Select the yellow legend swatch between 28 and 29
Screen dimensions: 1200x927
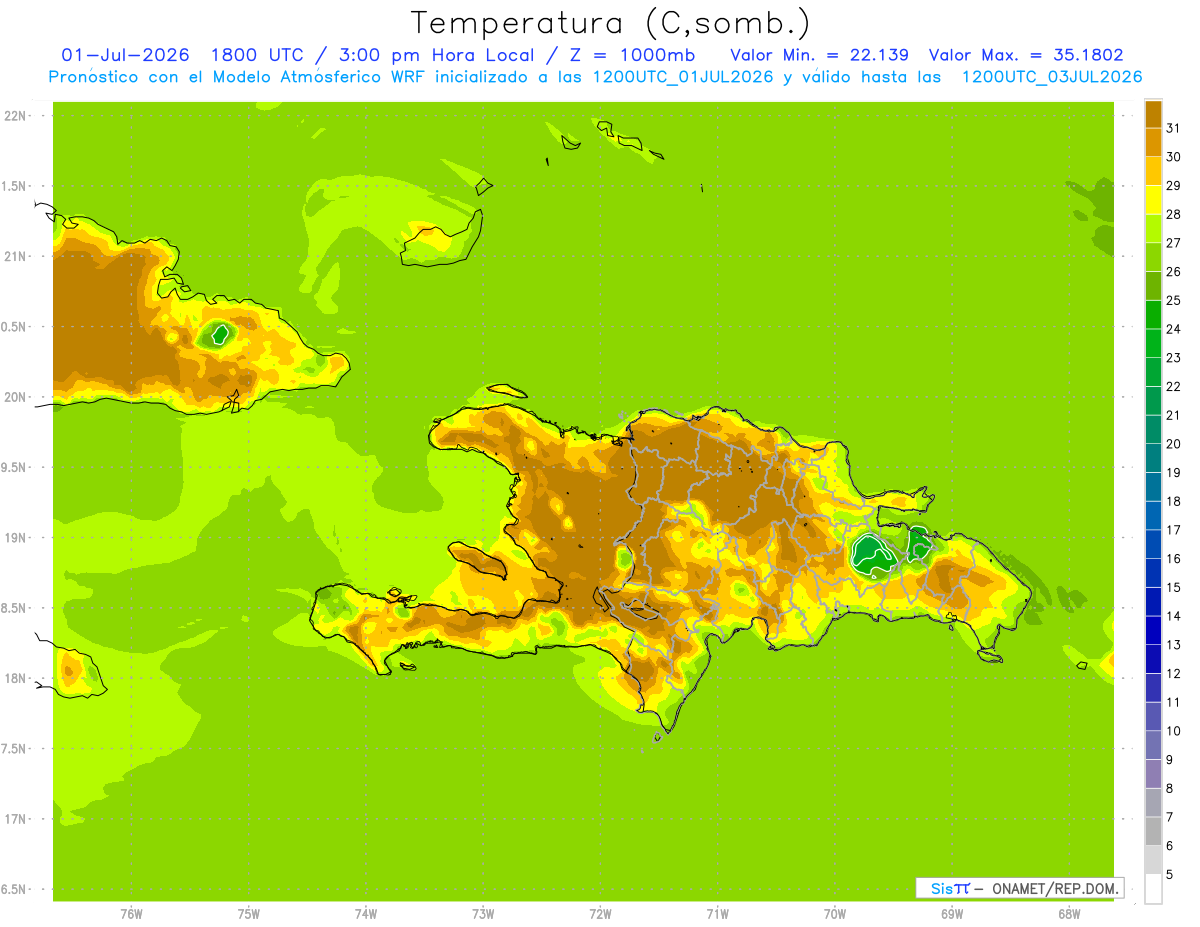[x=1153, y=200]
